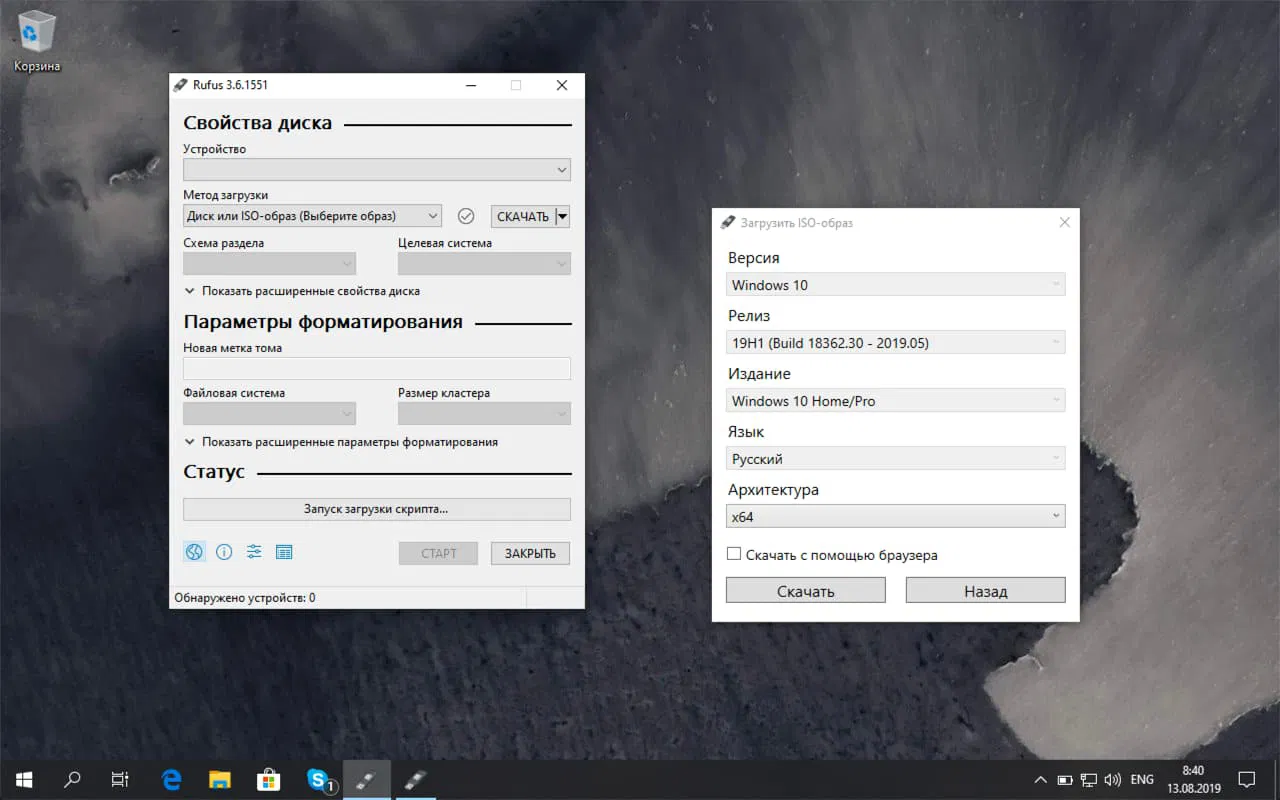Click inside the Новая метка тома field
This screenshot has height=800, width=1280.
coord(376,368)
